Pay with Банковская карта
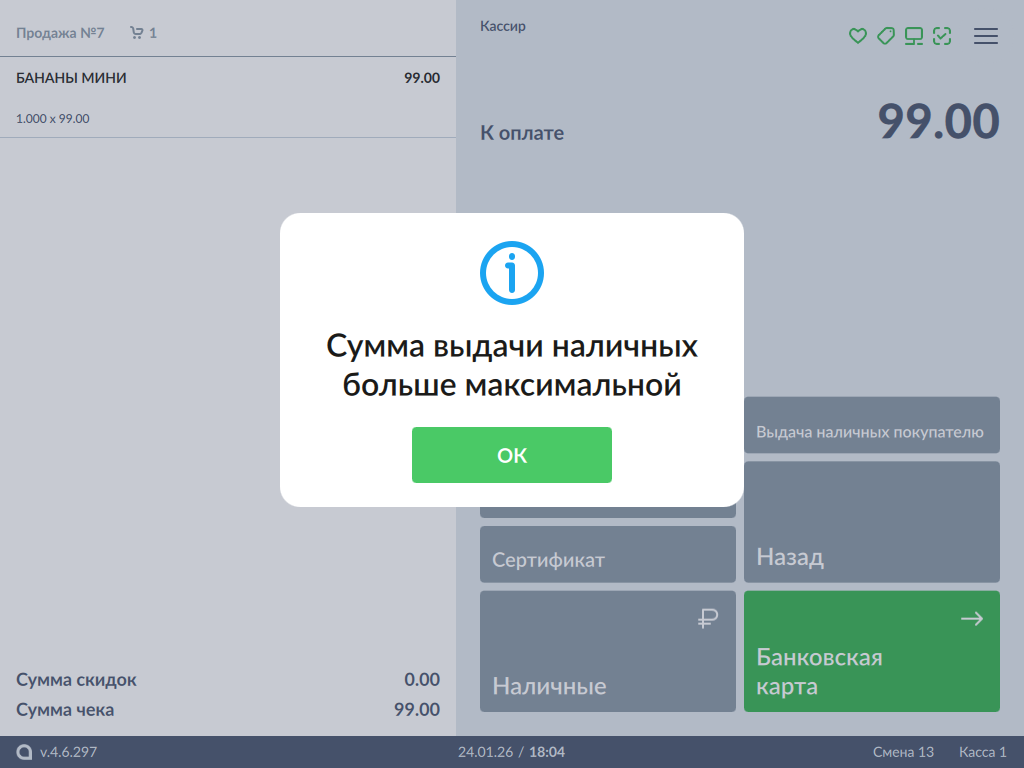Screen dimensions: 1024x768 click(x=871, y=651)
